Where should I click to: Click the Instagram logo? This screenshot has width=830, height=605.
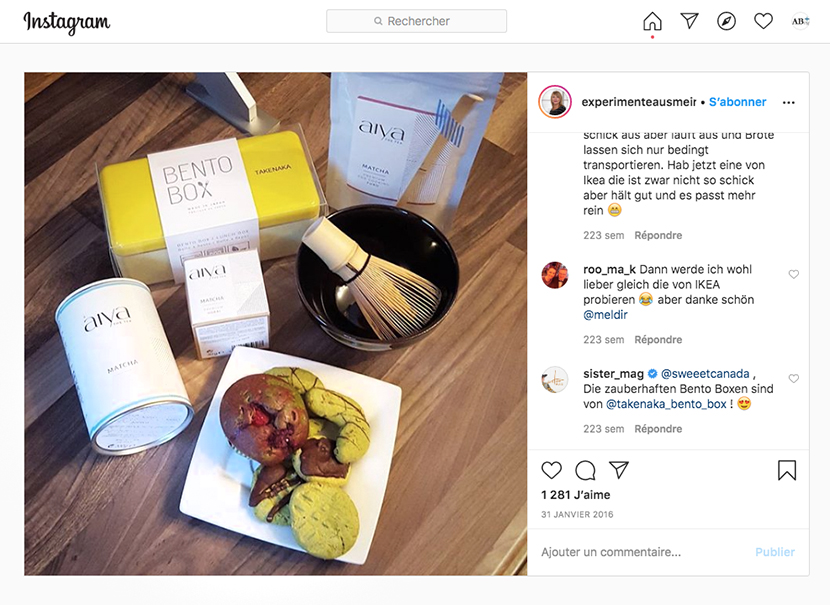click(67, 22)
